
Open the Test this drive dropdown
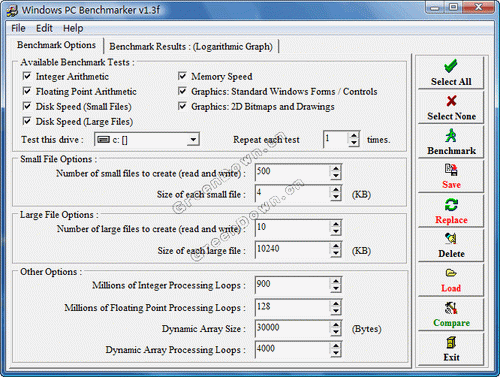193,140
